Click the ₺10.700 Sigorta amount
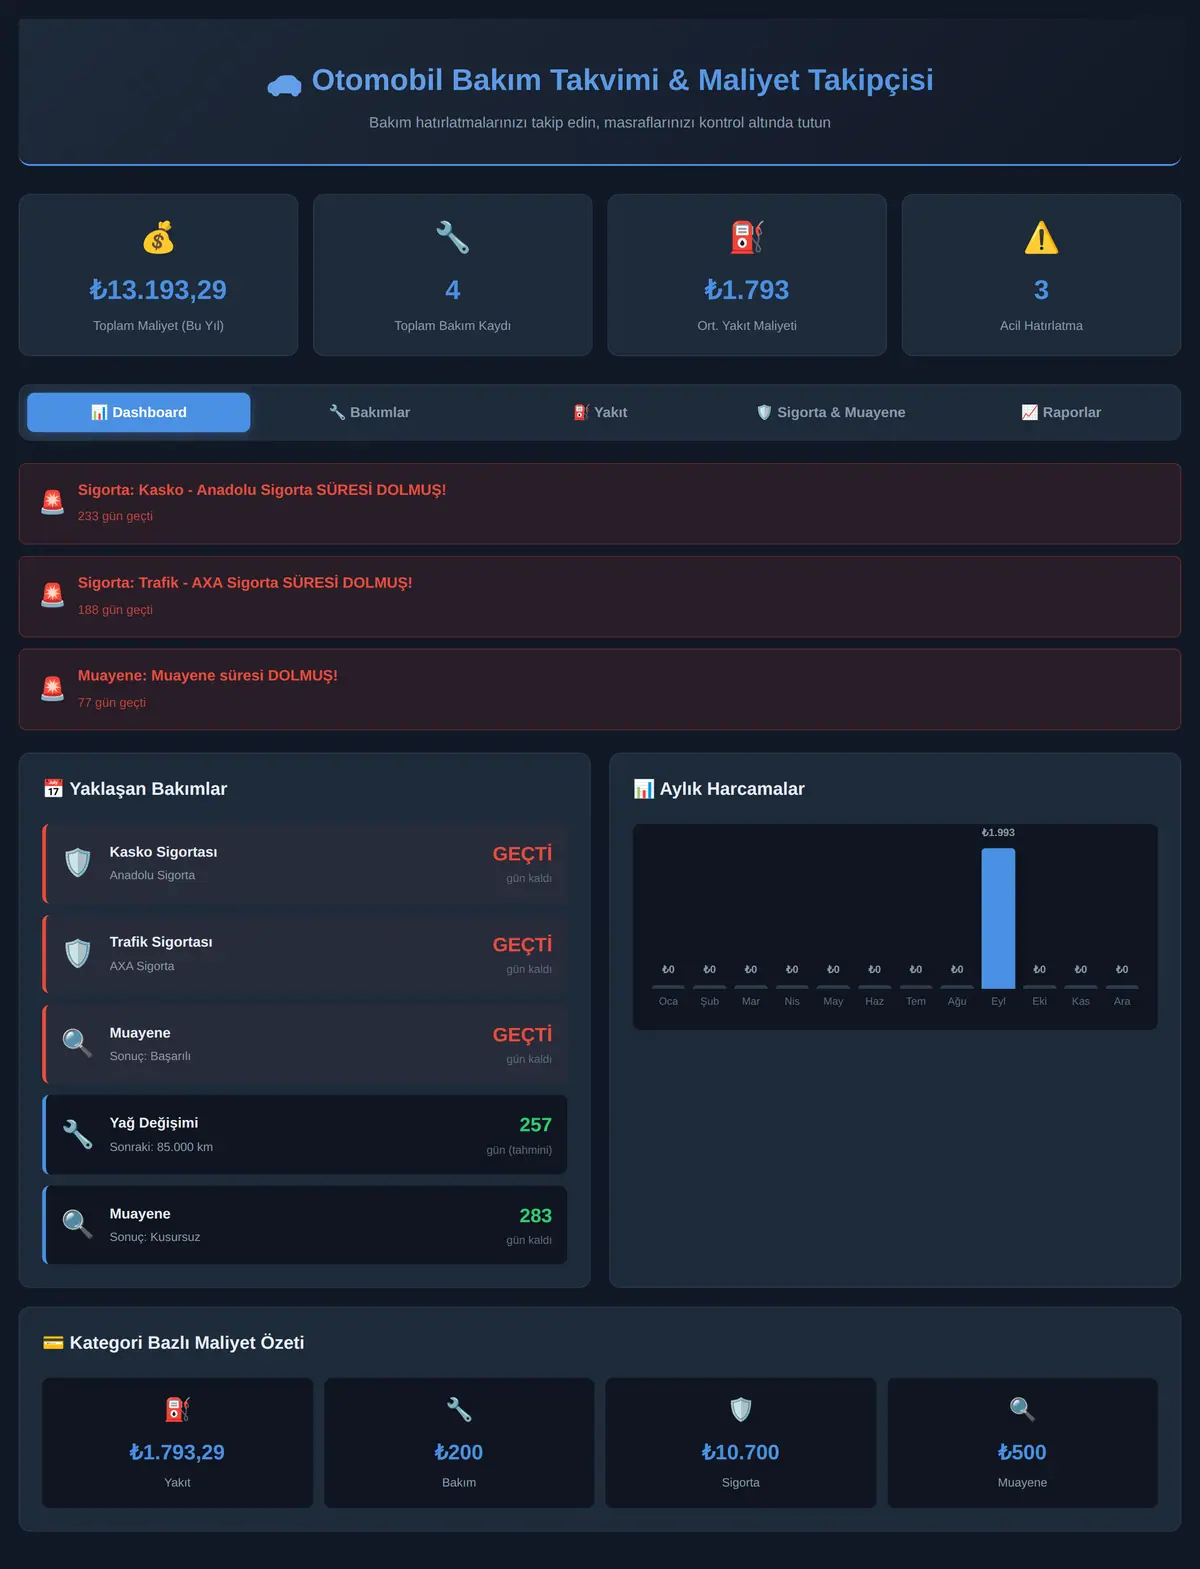The image size is (1200, 1569). [741, 1452]
